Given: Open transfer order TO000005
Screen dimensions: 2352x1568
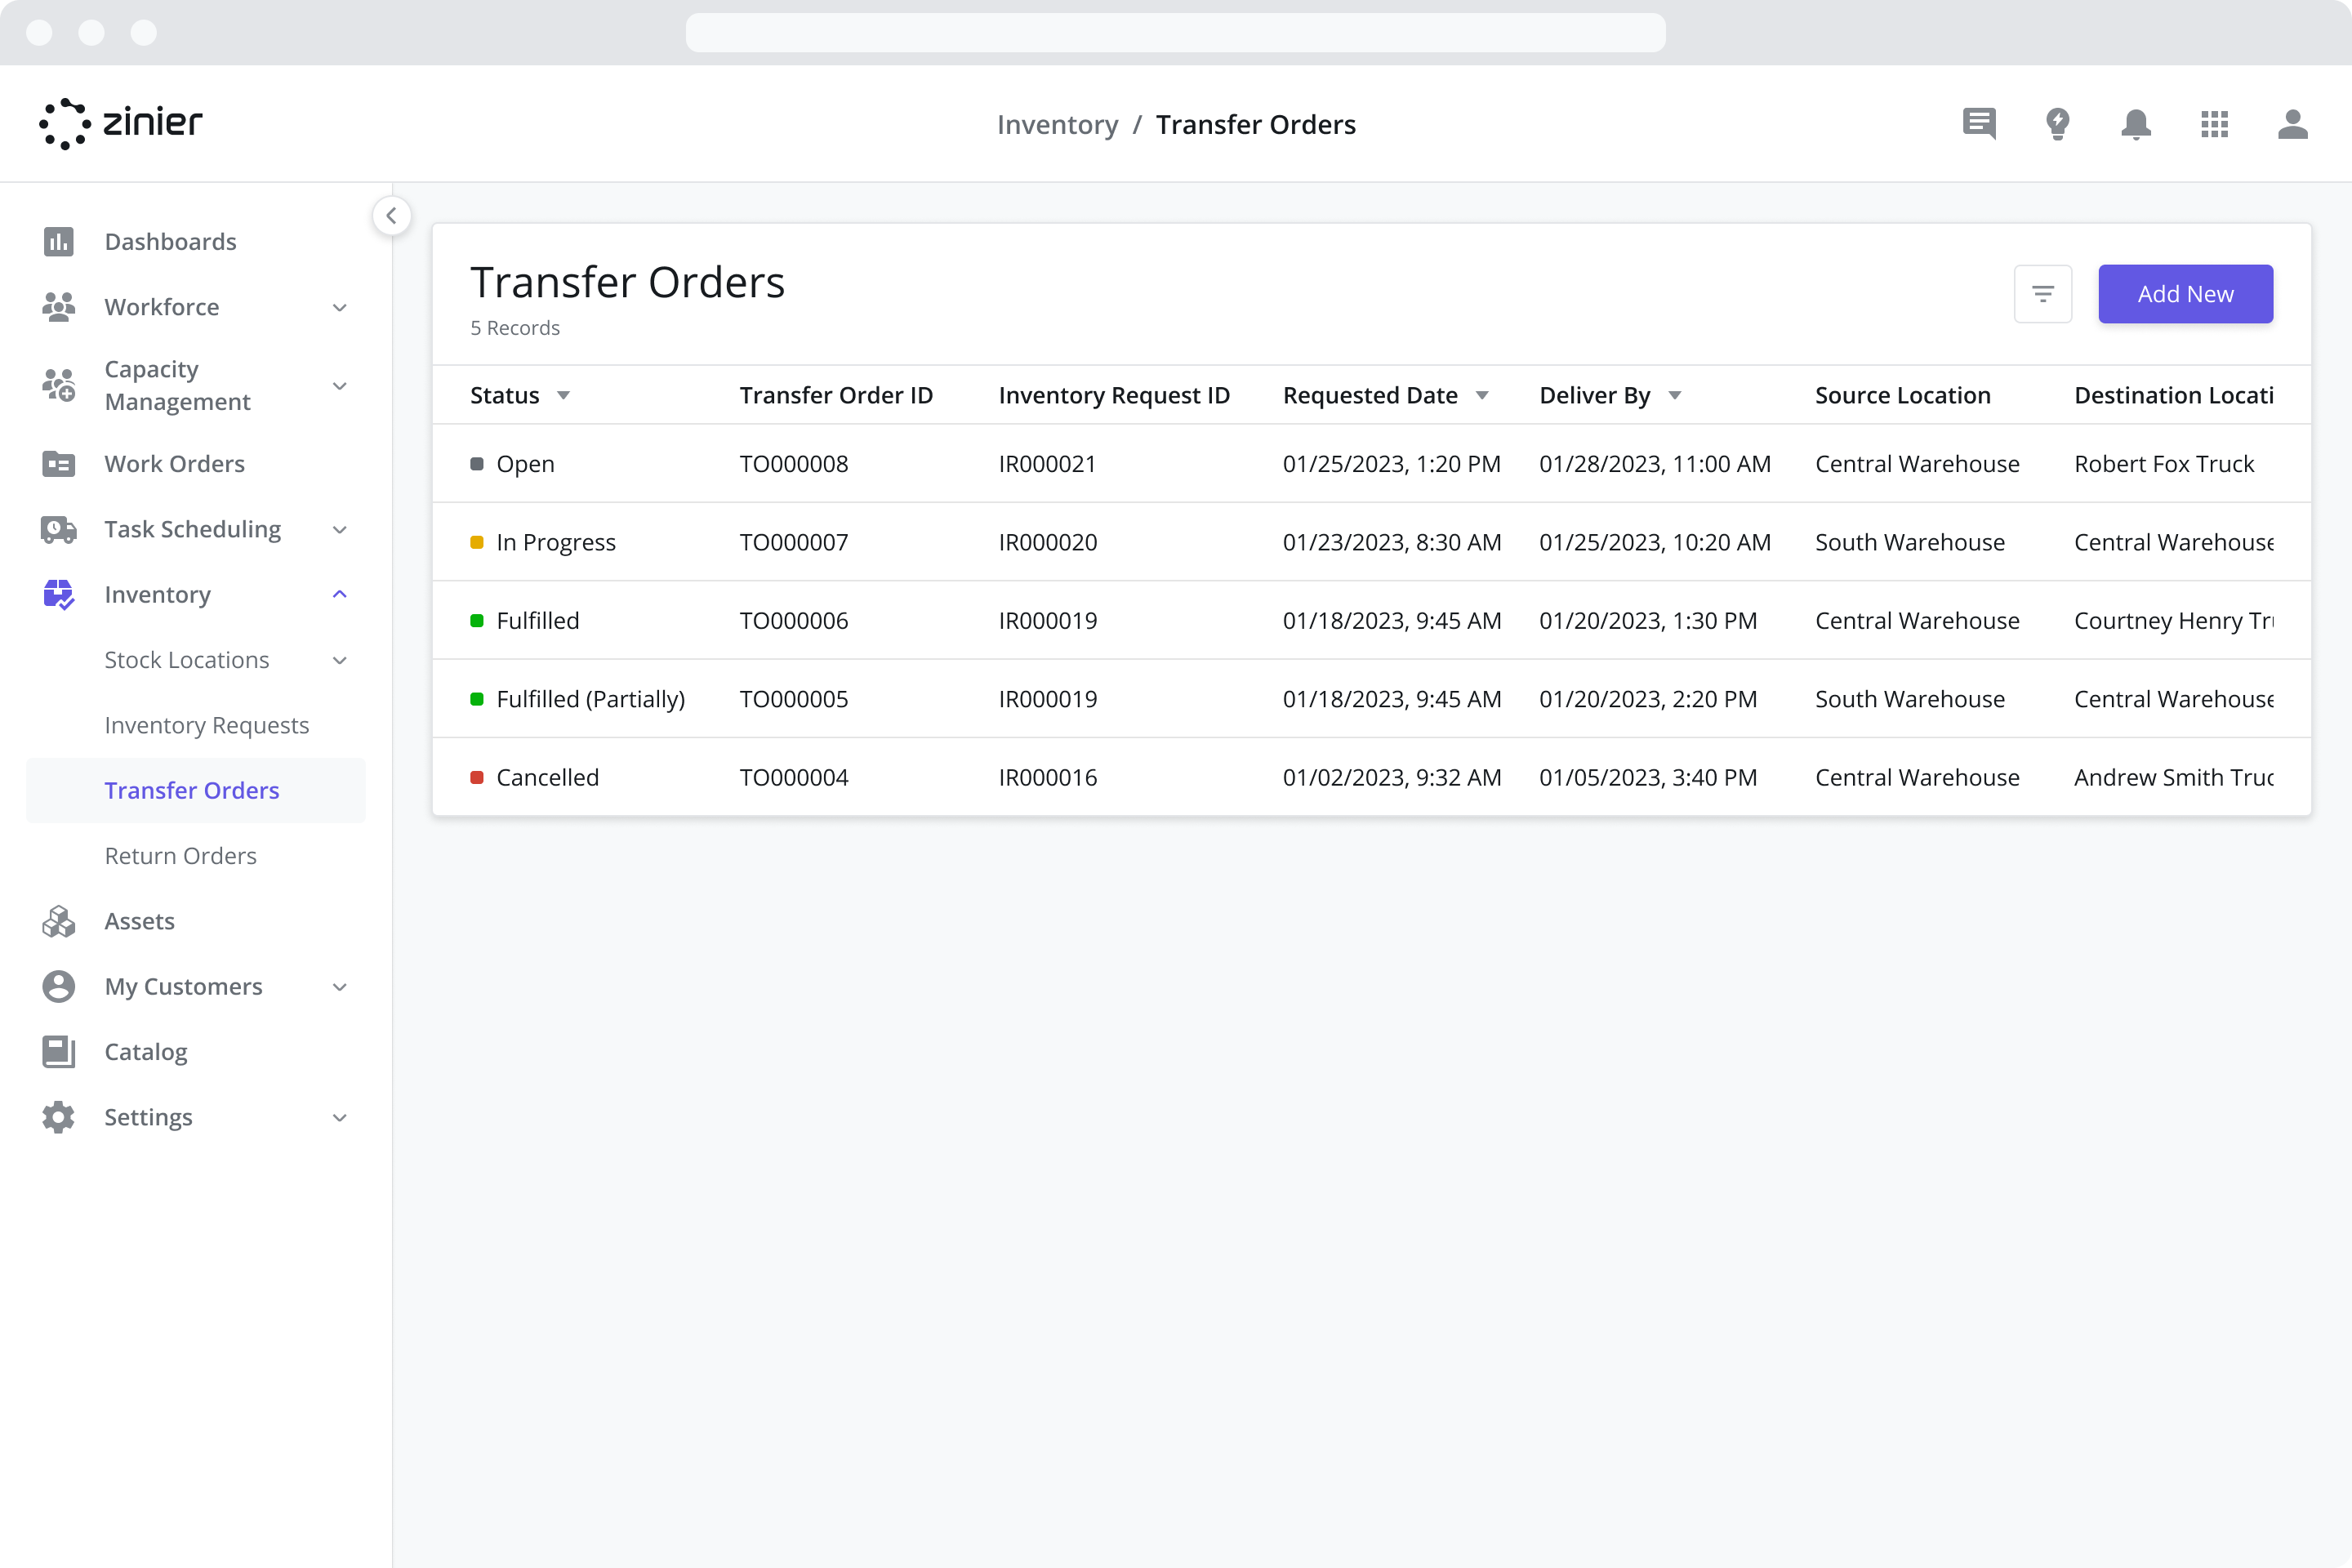Looking at the screenshot, I should (794, 699).
